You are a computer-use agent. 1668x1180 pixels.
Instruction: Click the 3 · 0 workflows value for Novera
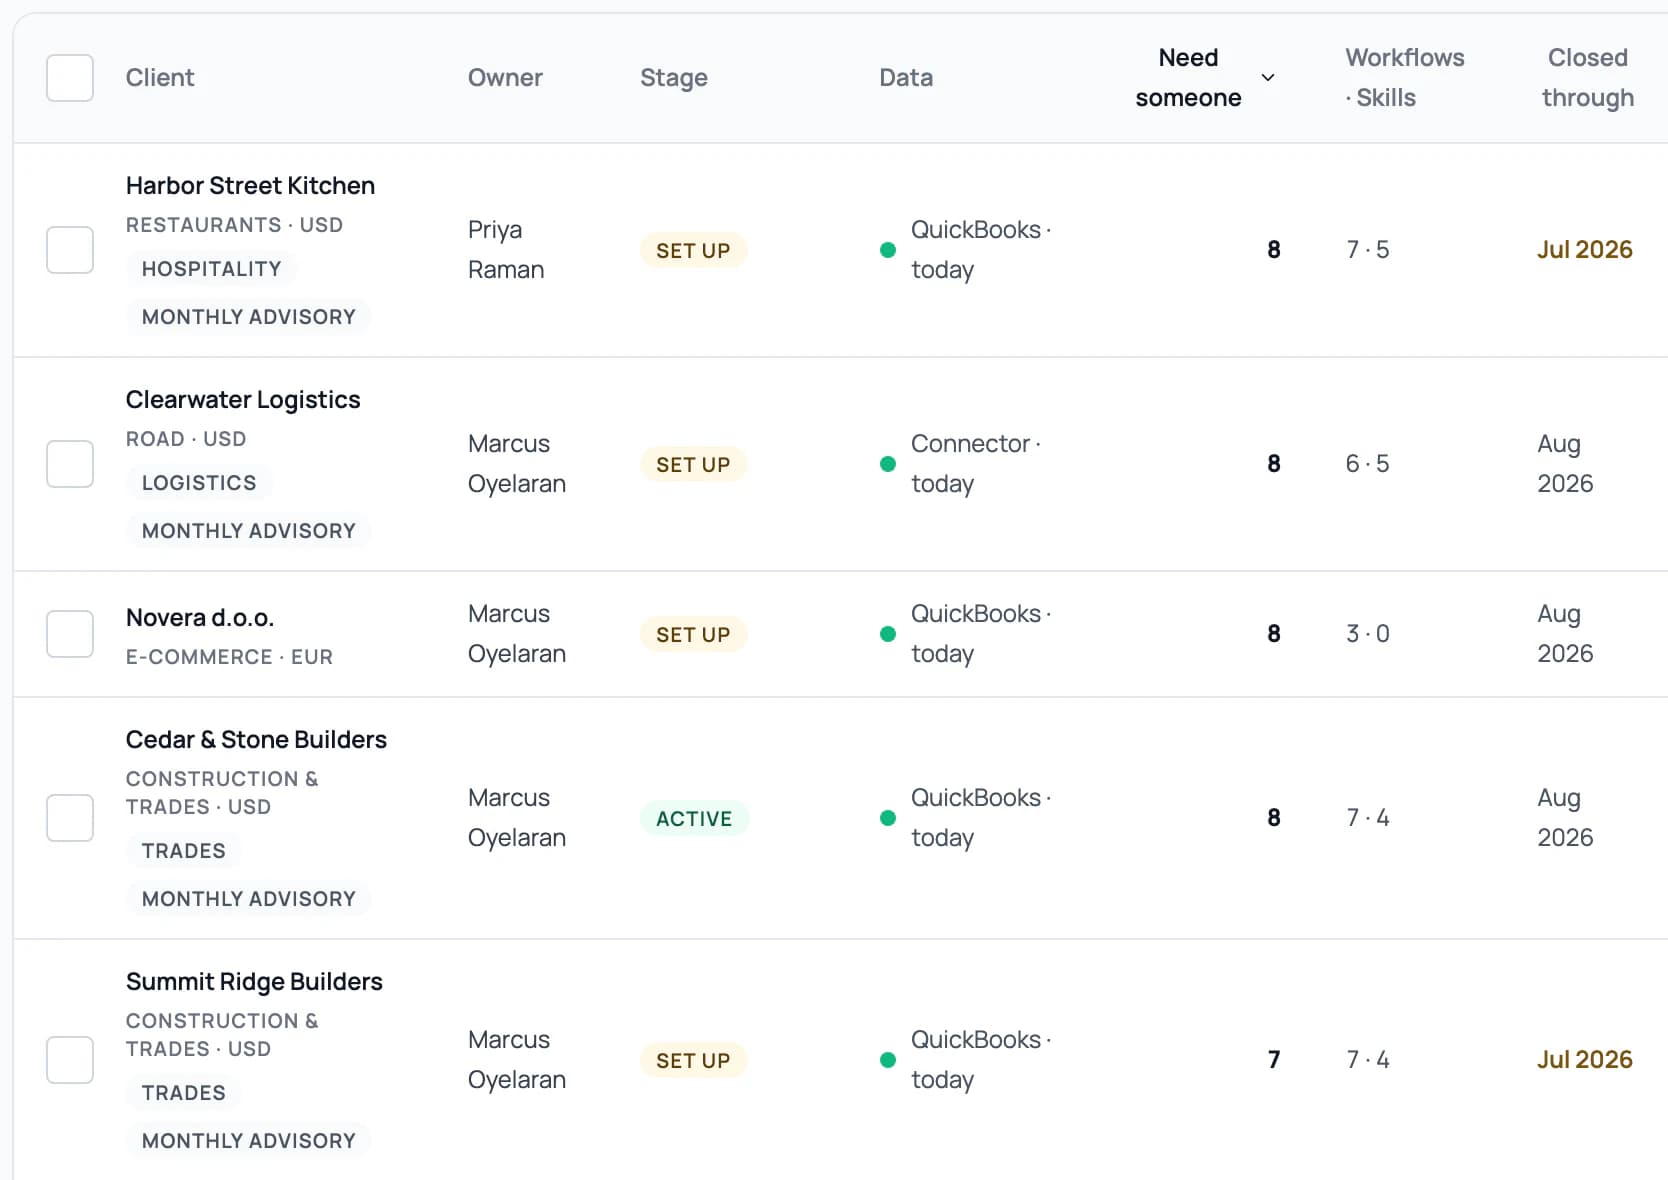(1368, 634)
